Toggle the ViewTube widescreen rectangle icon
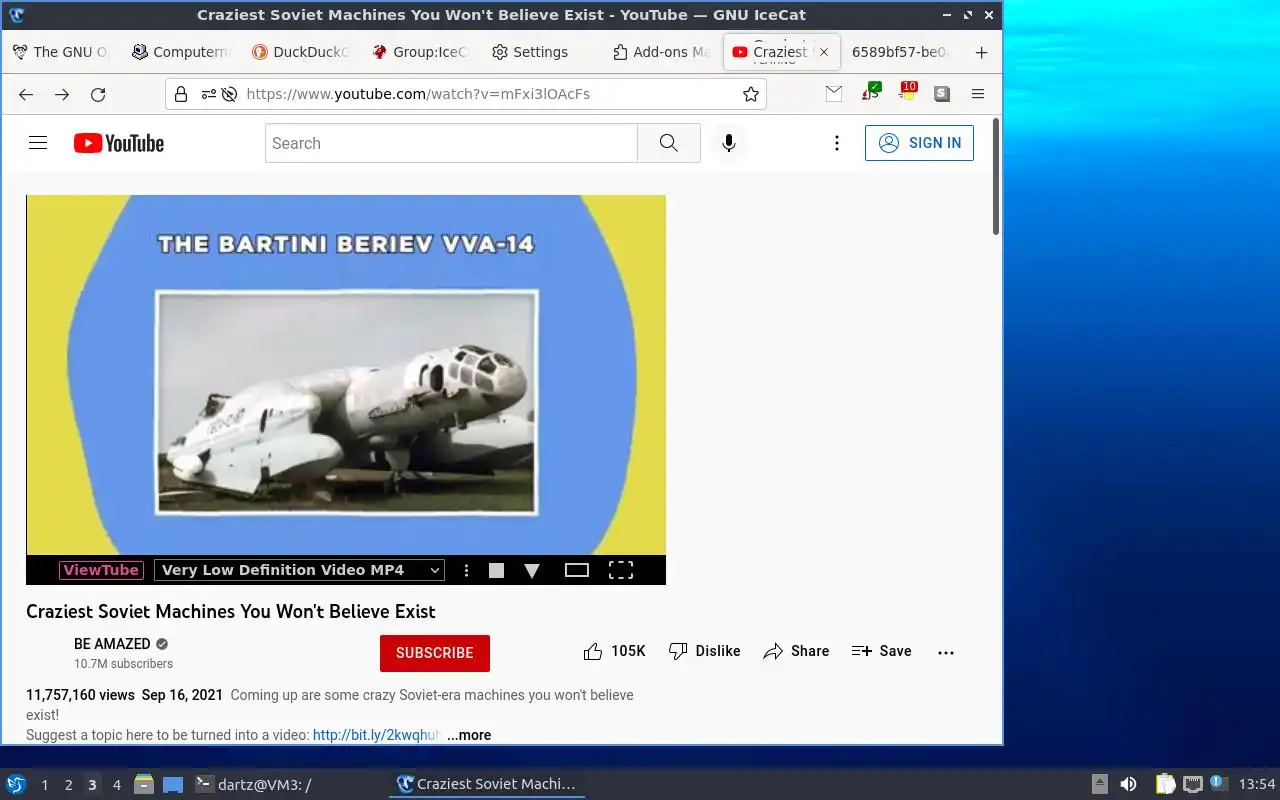The height and width of the screenshot is (800, 1280). pos(577,570)
